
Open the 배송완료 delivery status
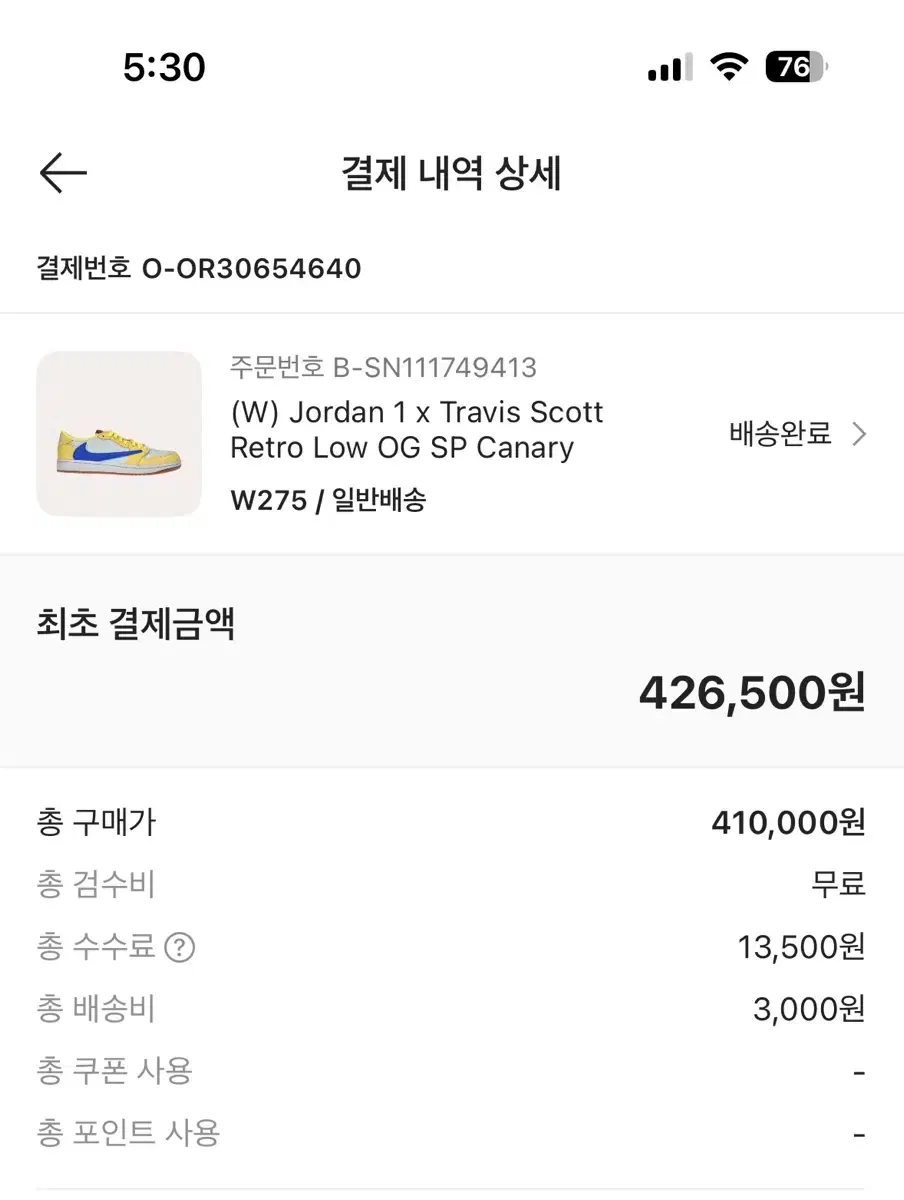[x=781, y=434]
